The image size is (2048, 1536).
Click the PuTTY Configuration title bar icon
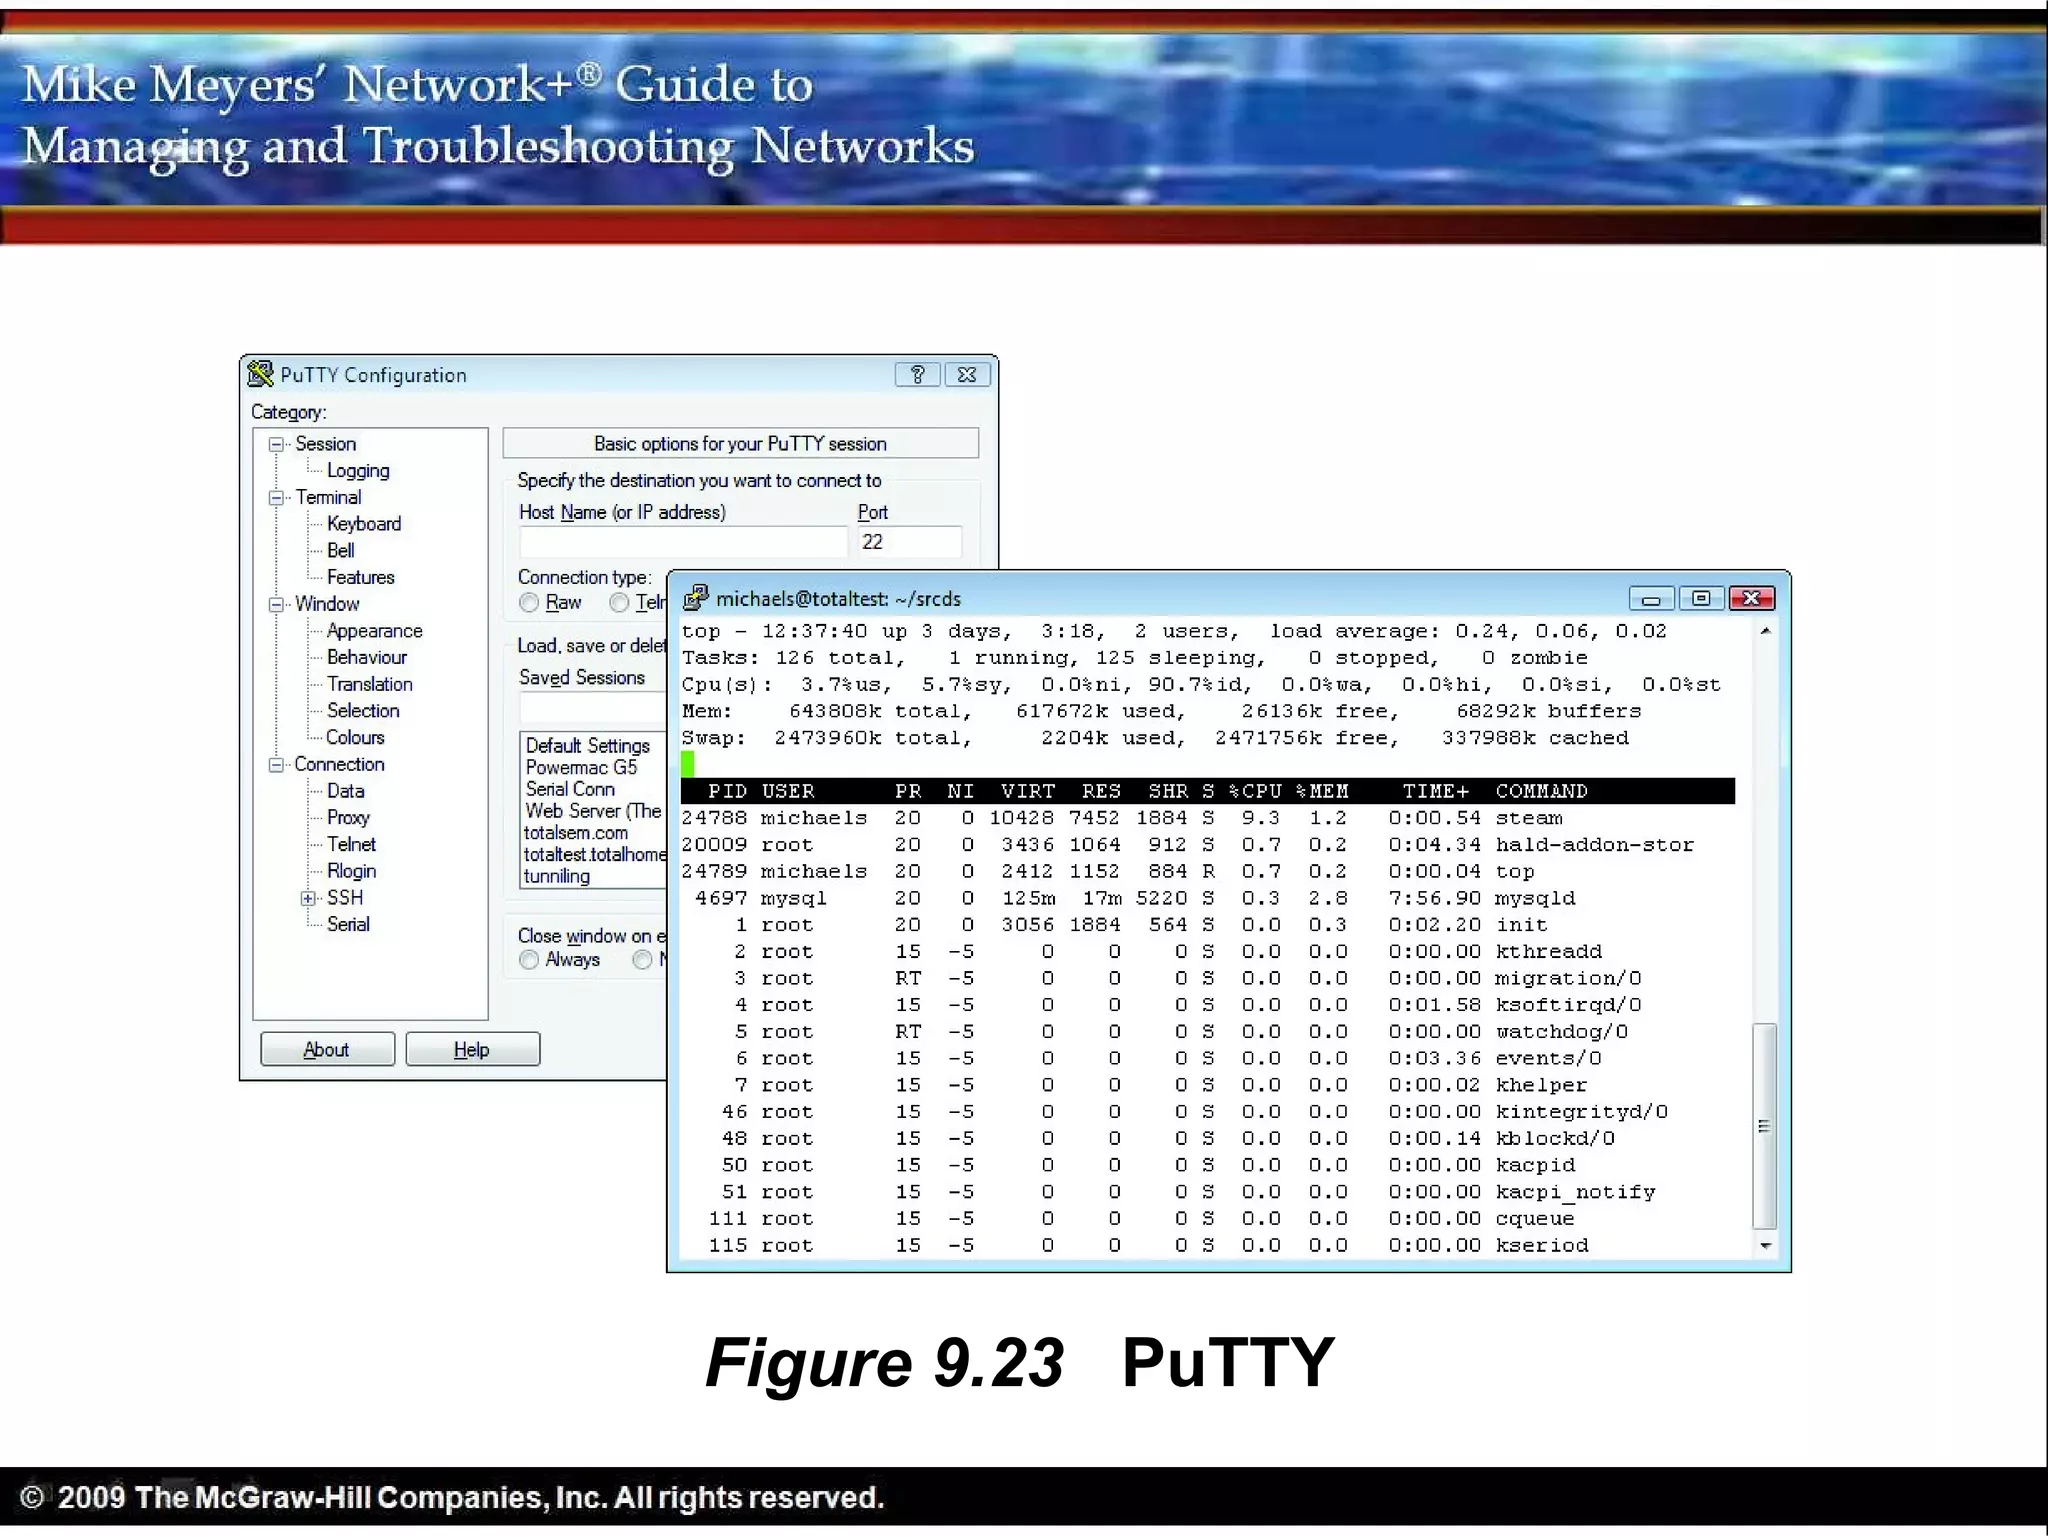tap(260, 374)
